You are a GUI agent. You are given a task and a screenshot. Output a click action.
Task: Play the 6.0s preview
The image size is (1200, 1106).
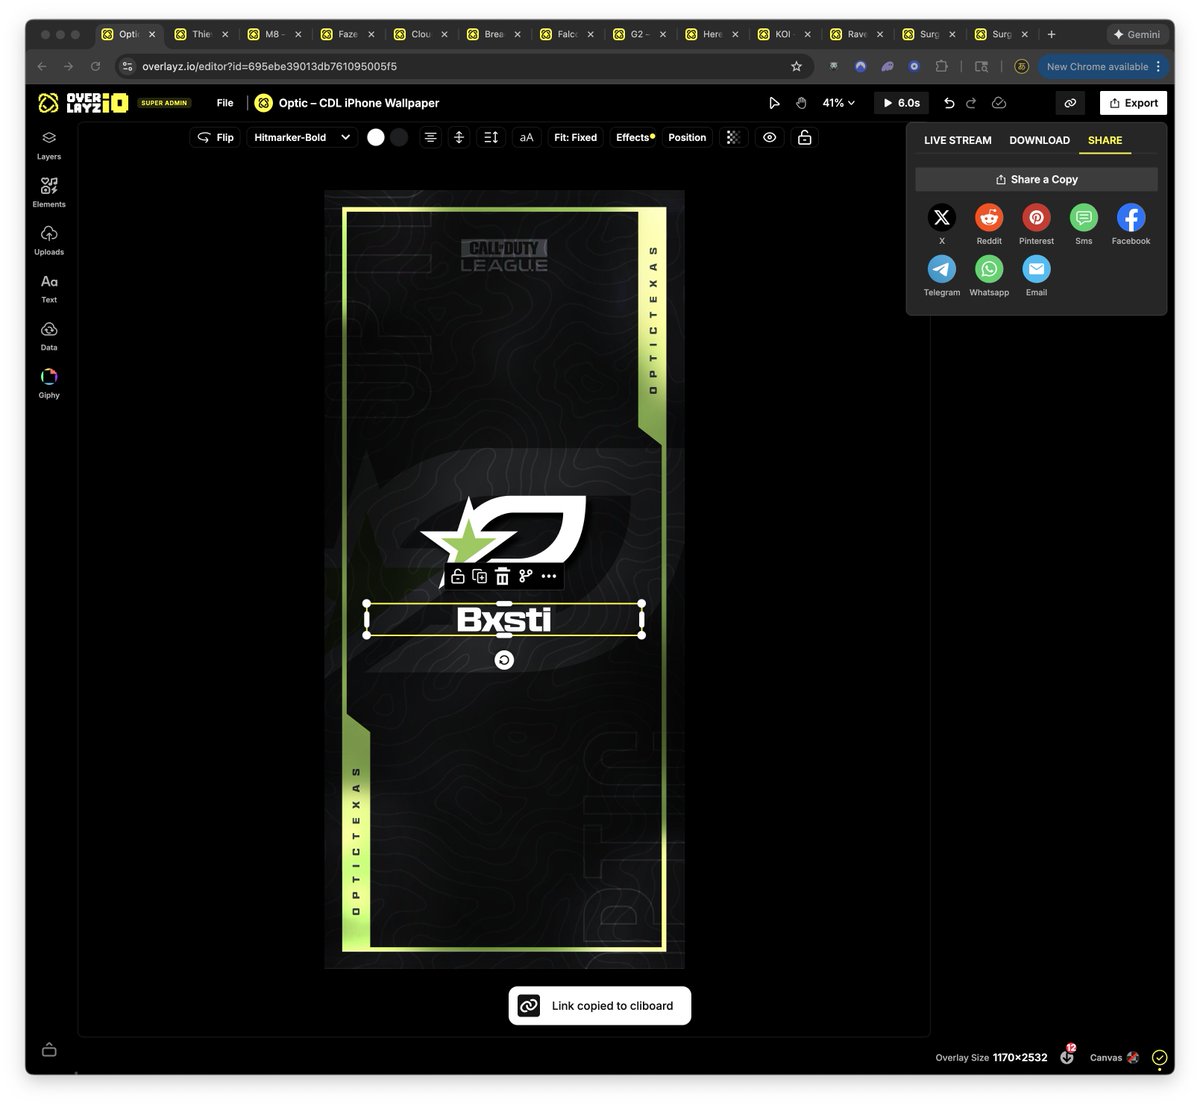tap(901, 103)
